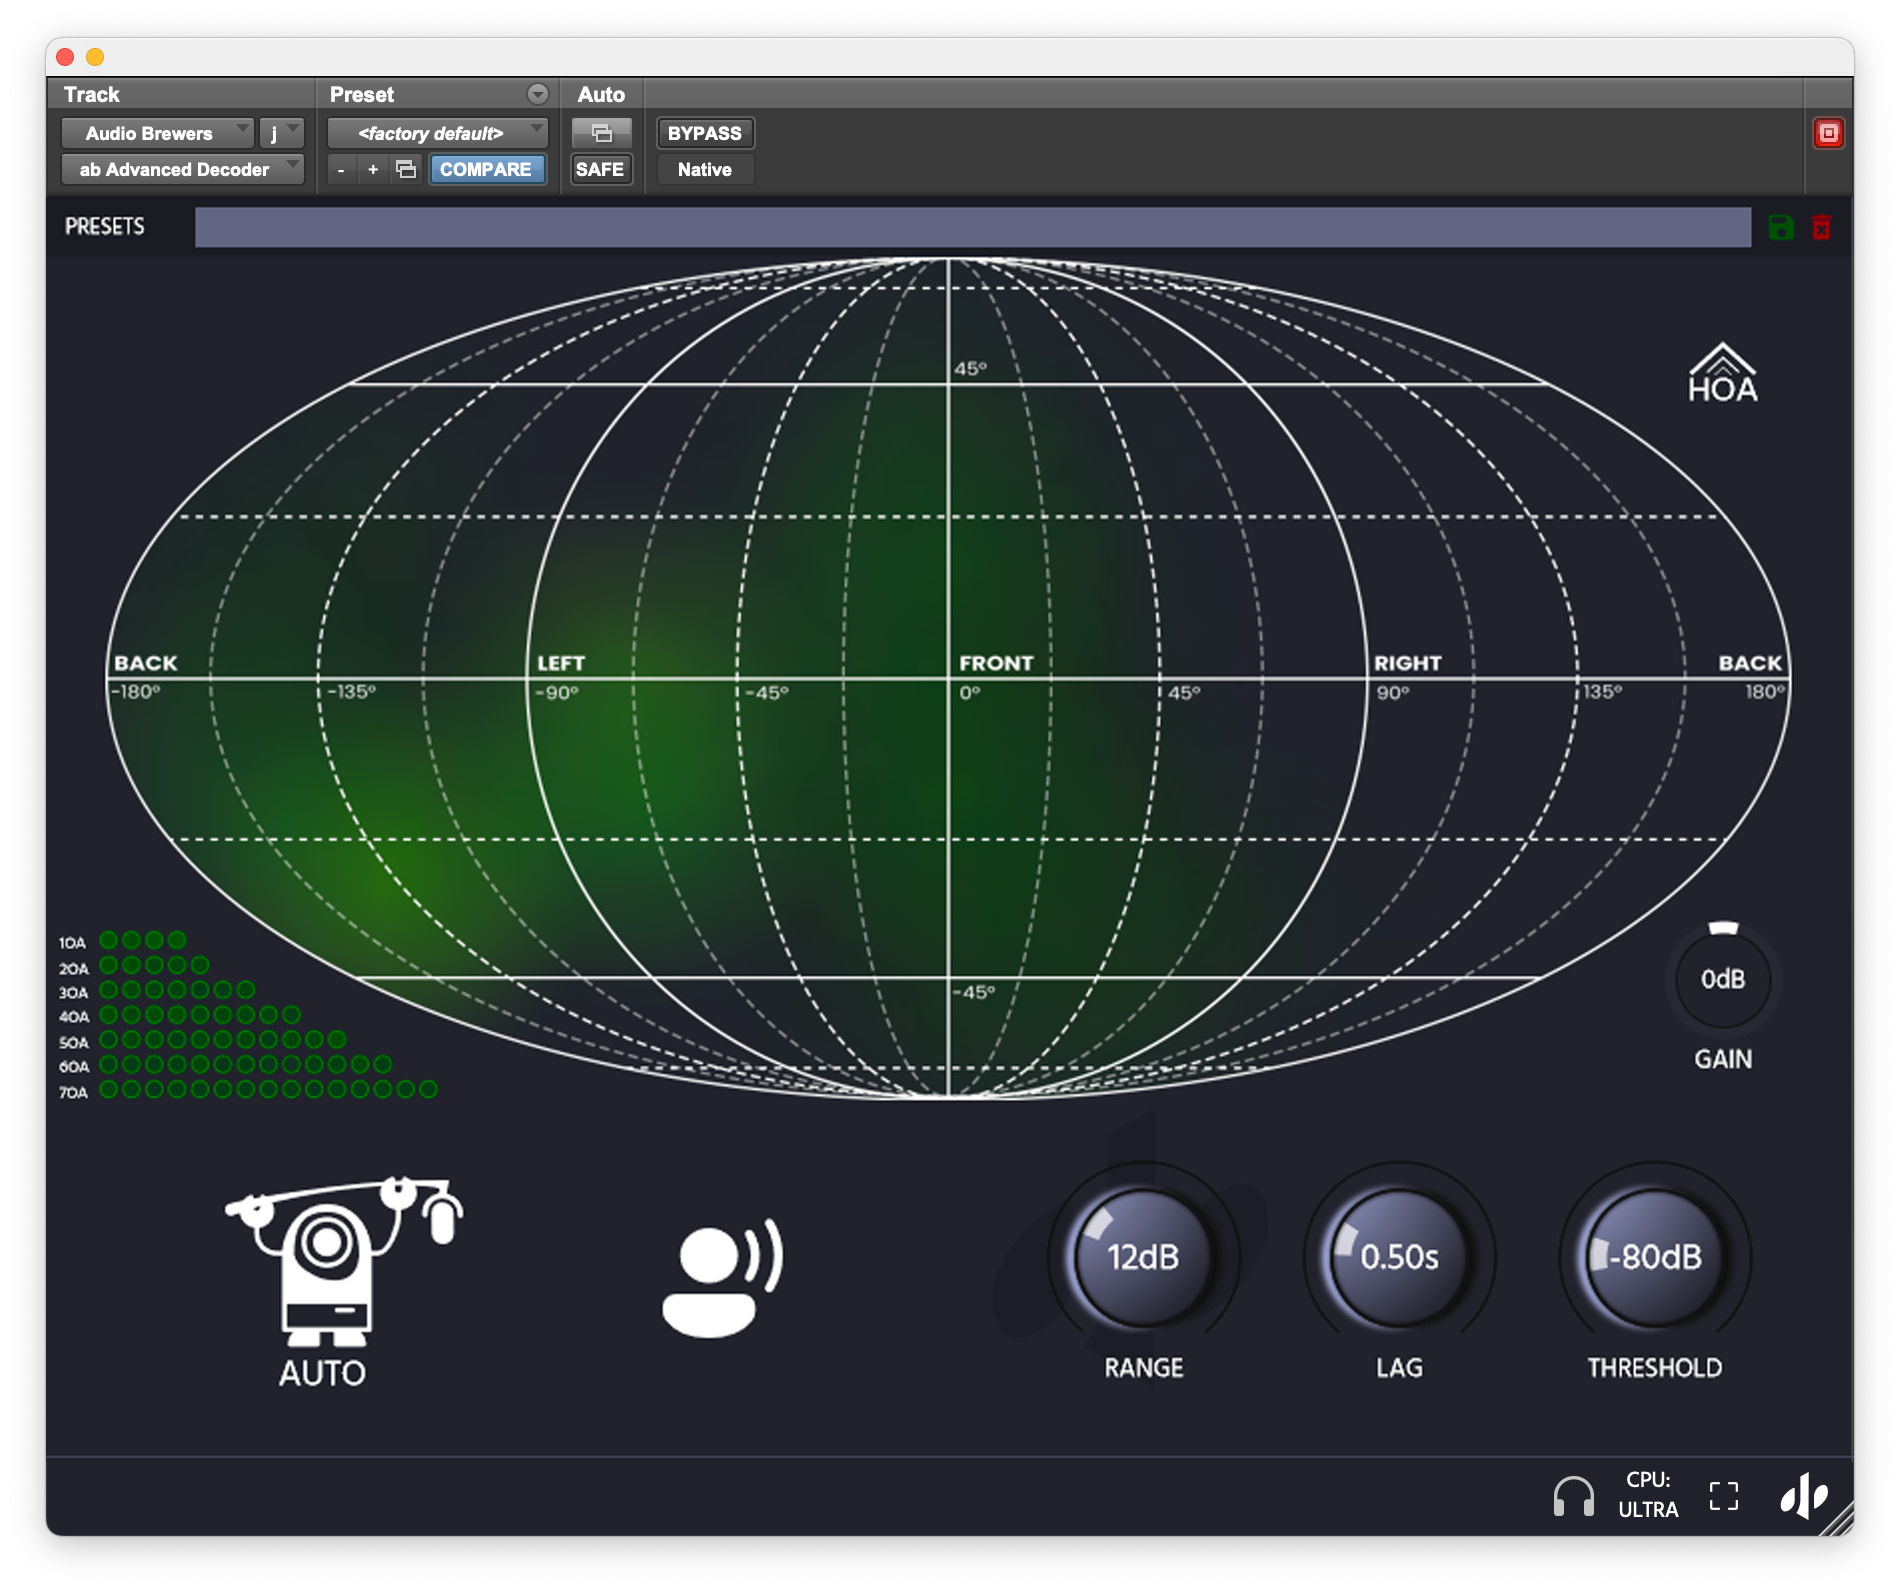Click the RIGHT 90° label on sphere
Image resolution: width=1900 pixels, height=1590 pixels.
(1407, 676)
